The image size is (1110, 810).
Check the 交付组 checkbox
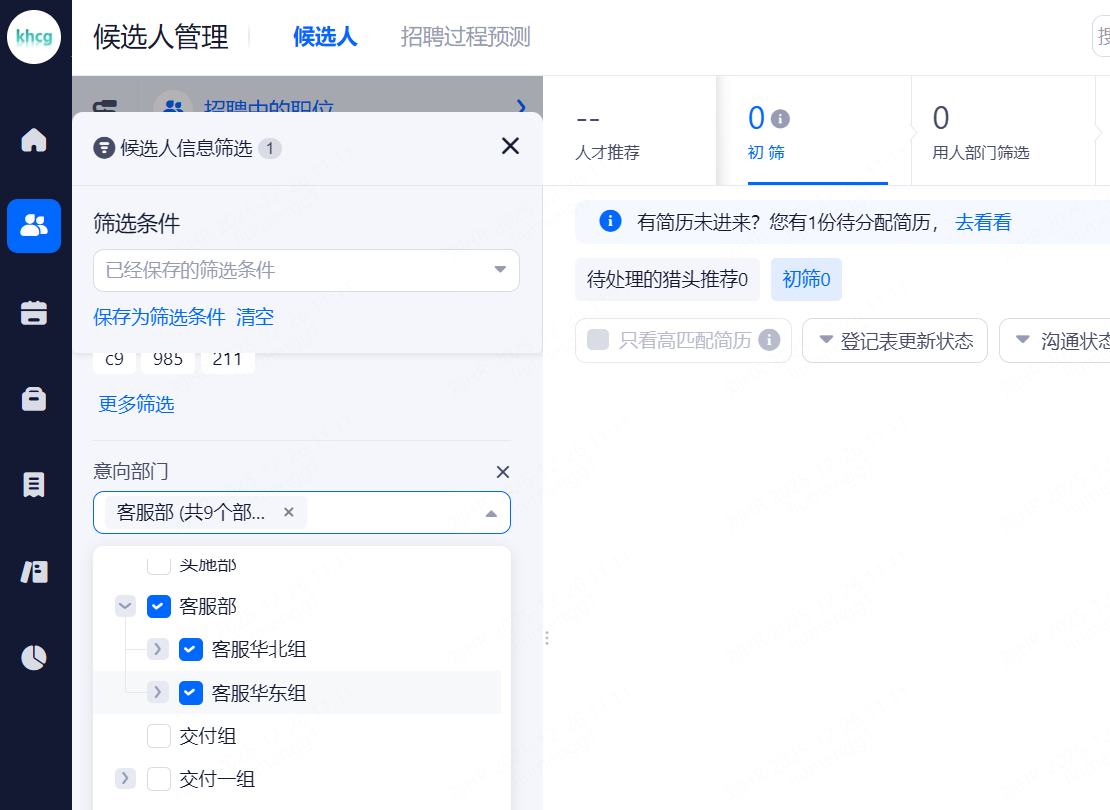pyautogui.click(x=159, y=736)
